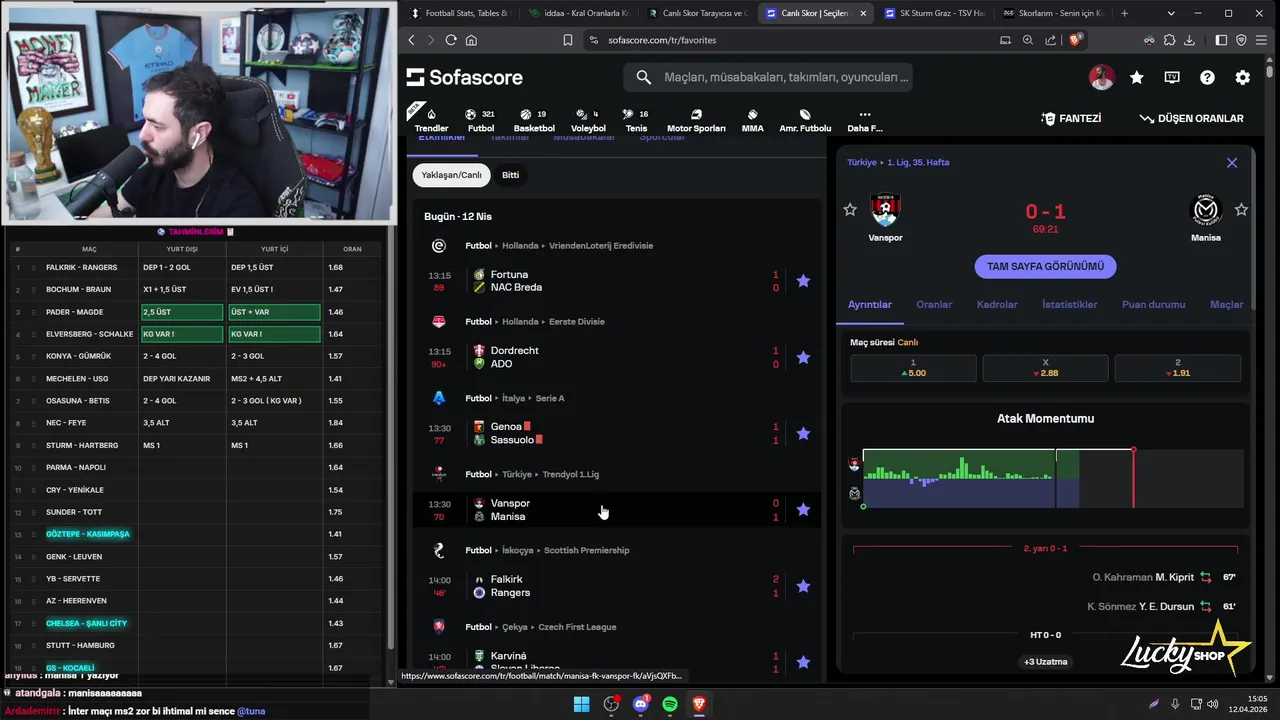Viewport: 1280px width, 720px height.
Task: Open Fantezi link
Action: tap(1071, 118)
